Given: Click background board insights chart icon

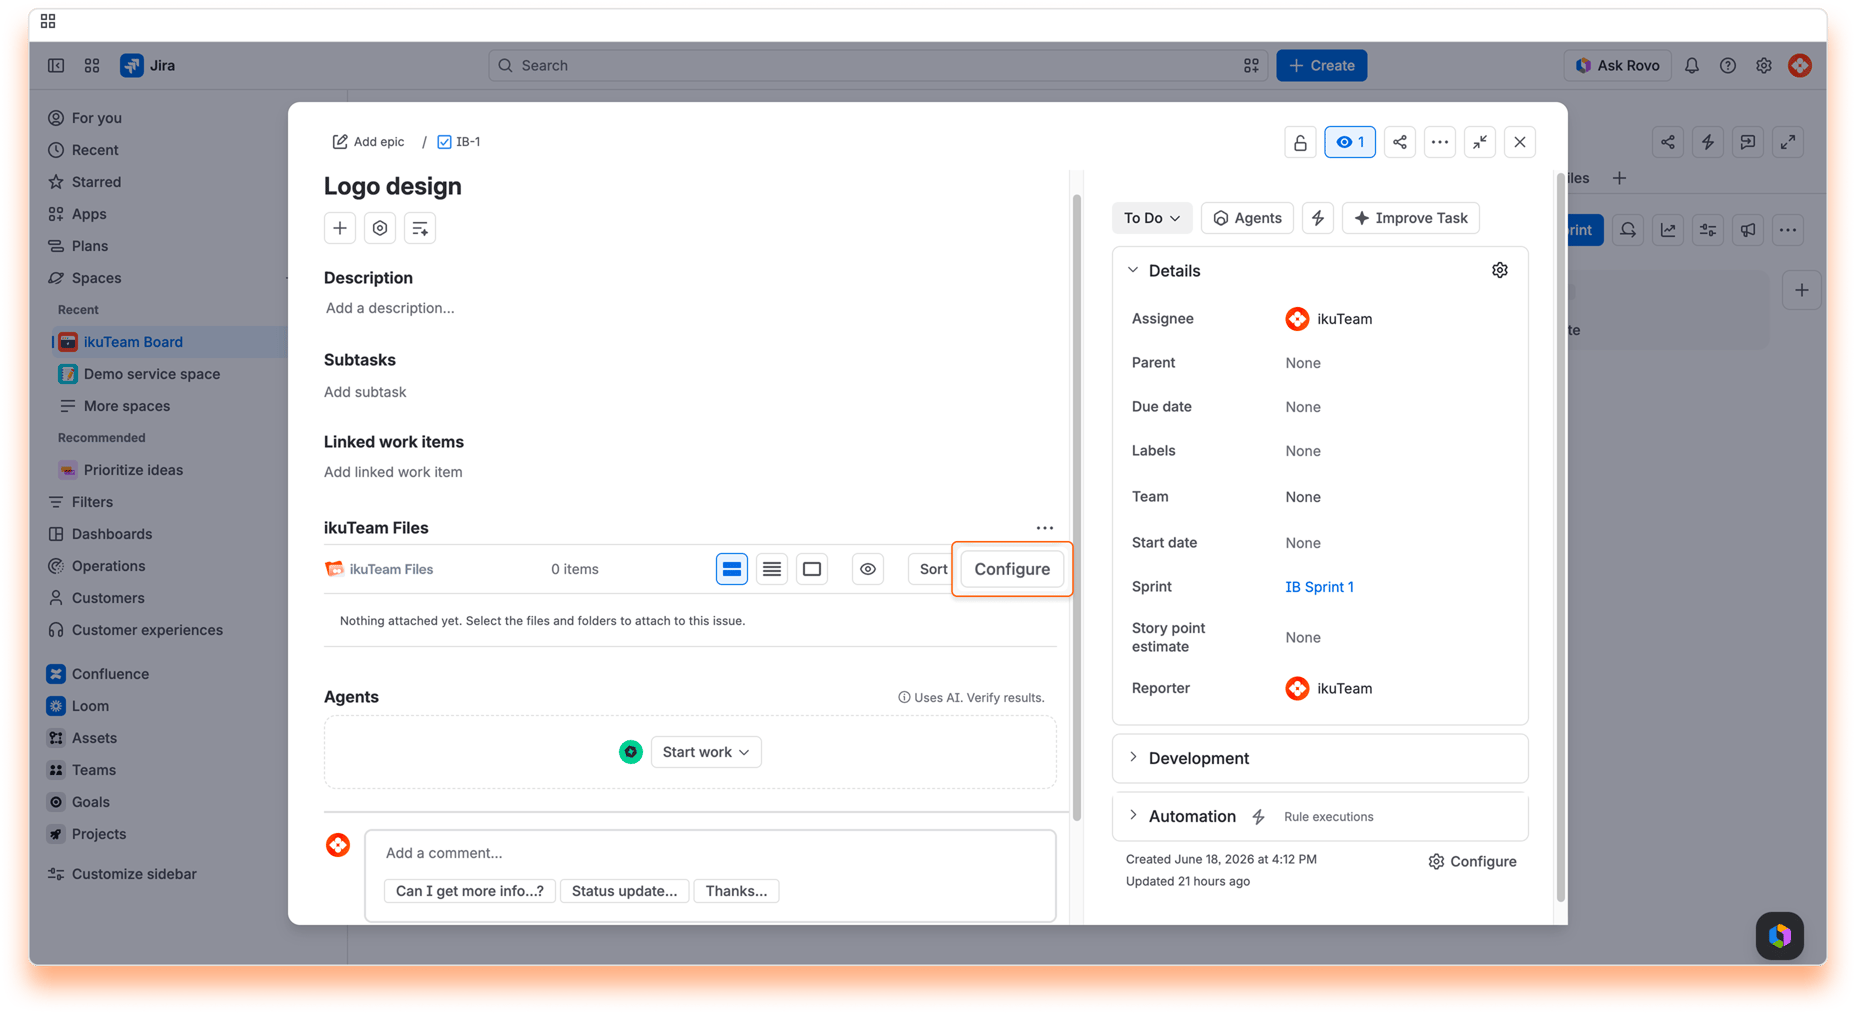Looking at the screenshot, I should [x=1668, y=230].
